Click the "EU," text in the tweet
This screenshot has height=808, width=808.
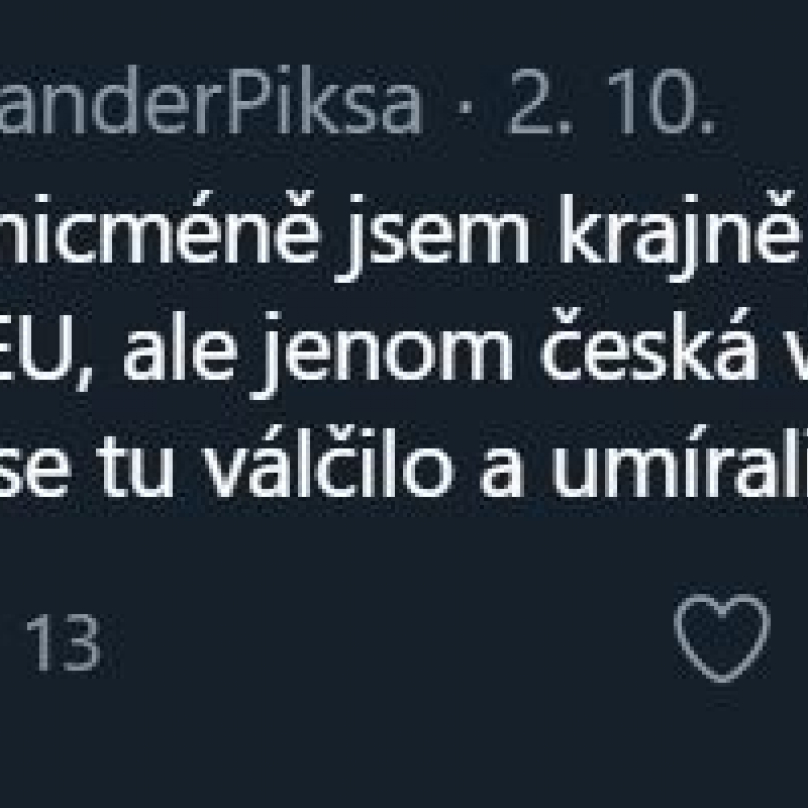(46, 352)
